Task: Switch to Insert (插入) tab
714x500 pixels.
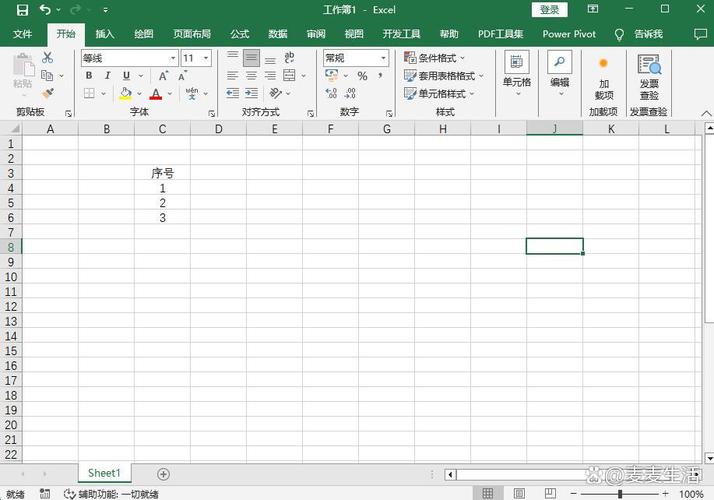Action: click(x=104, y=34)
